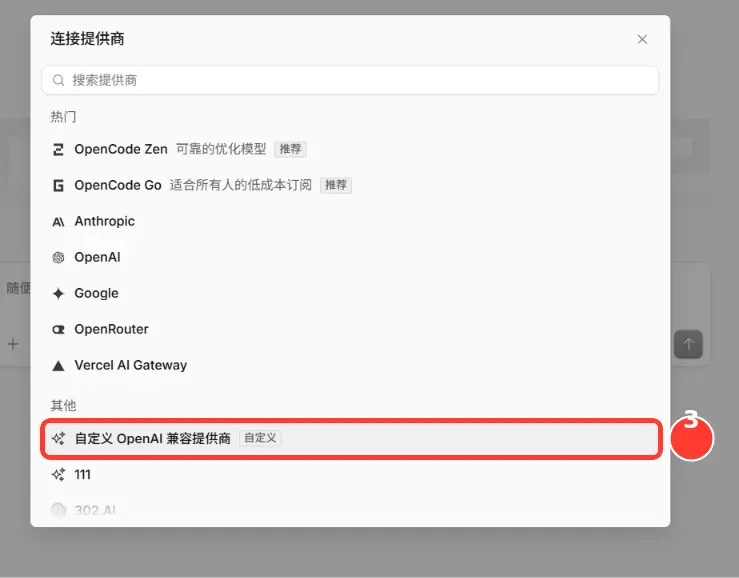Click the OpenRouter logo icon
The height and width of the screenshot is (578, 739).
[x=58, y=330]
